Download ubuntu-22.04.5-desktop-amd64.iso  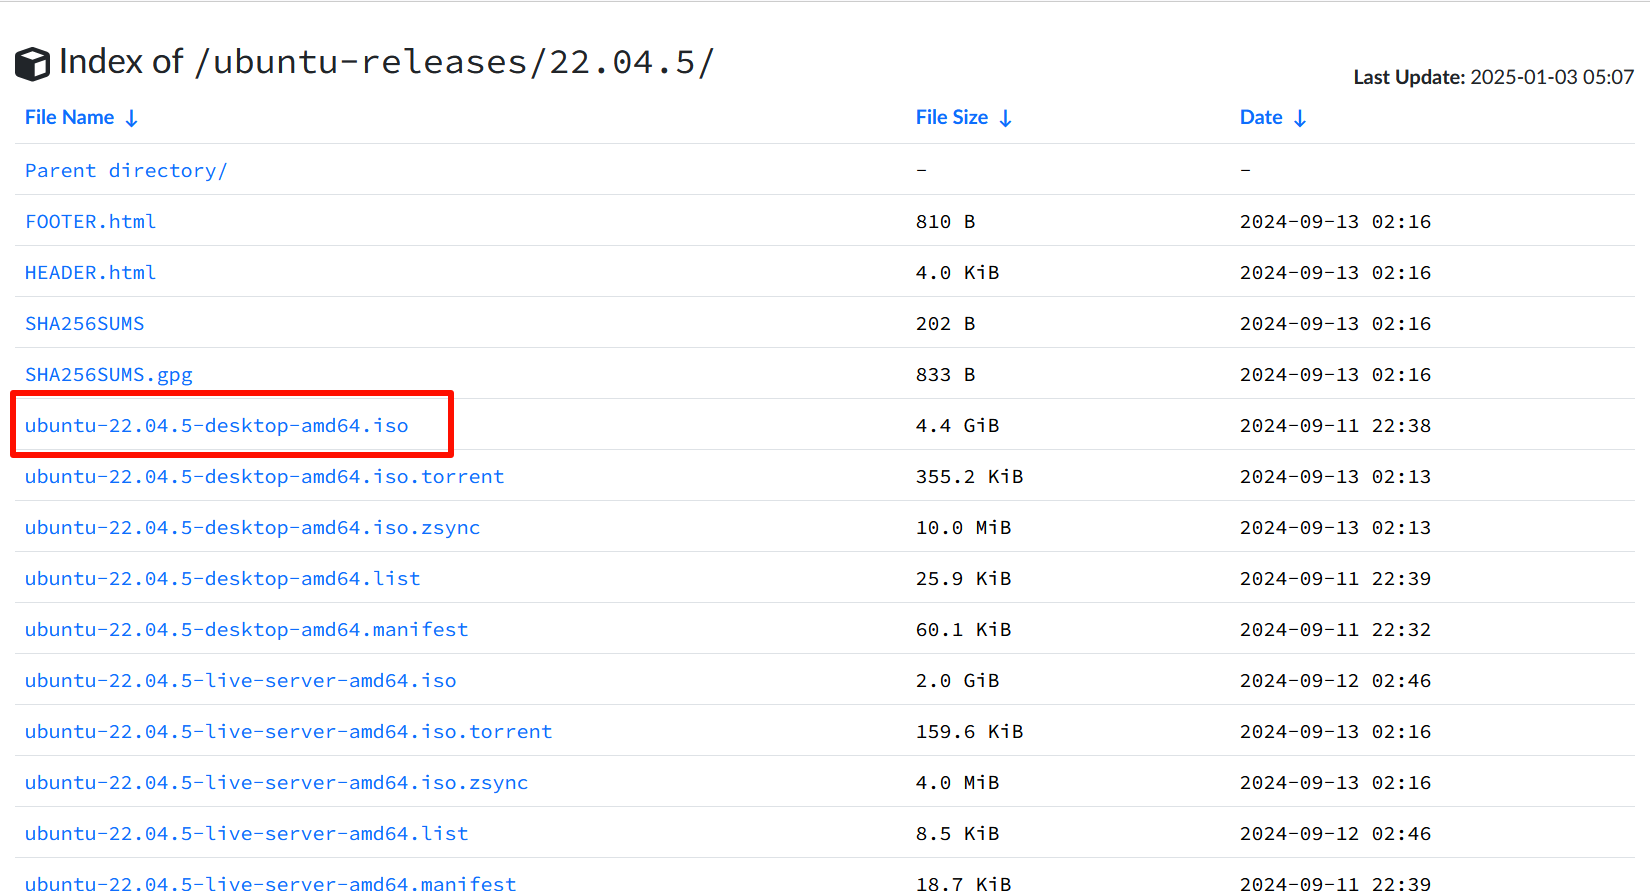(217, 425)
